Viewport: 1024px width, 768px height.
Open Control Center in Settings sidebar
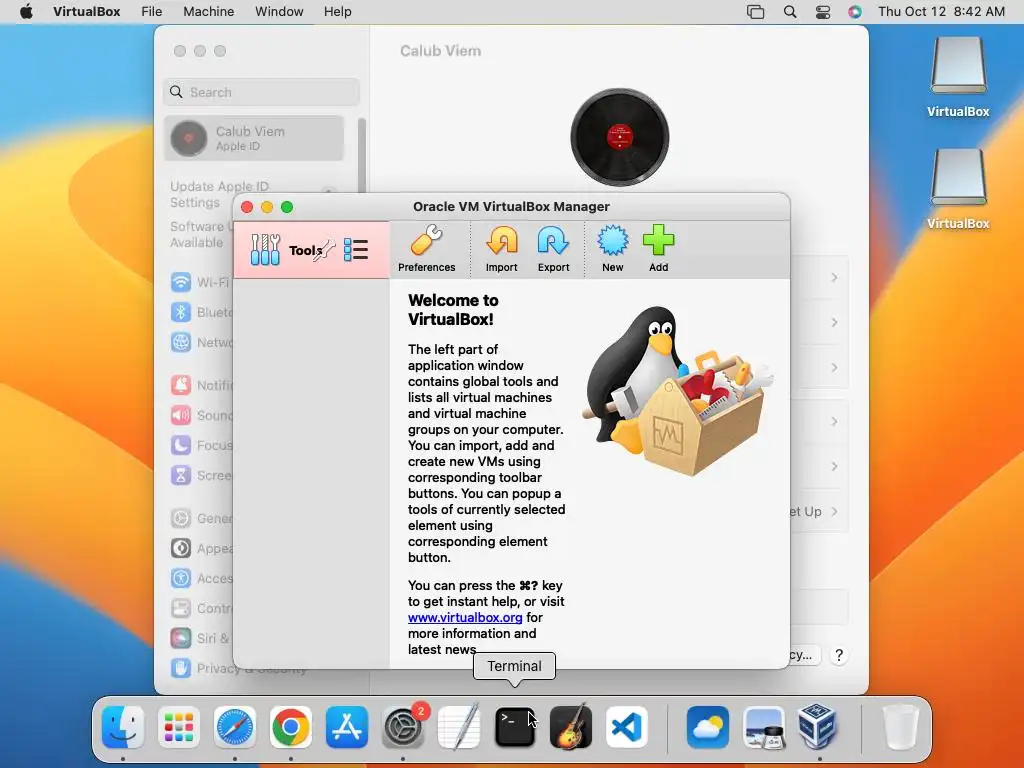(x=200, y=609)
